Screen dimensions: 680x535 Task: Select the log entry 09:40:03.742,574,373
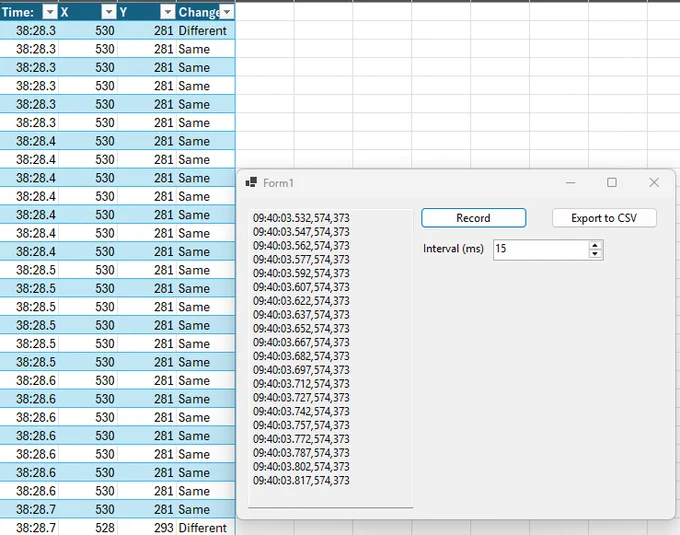pos(301,411)
